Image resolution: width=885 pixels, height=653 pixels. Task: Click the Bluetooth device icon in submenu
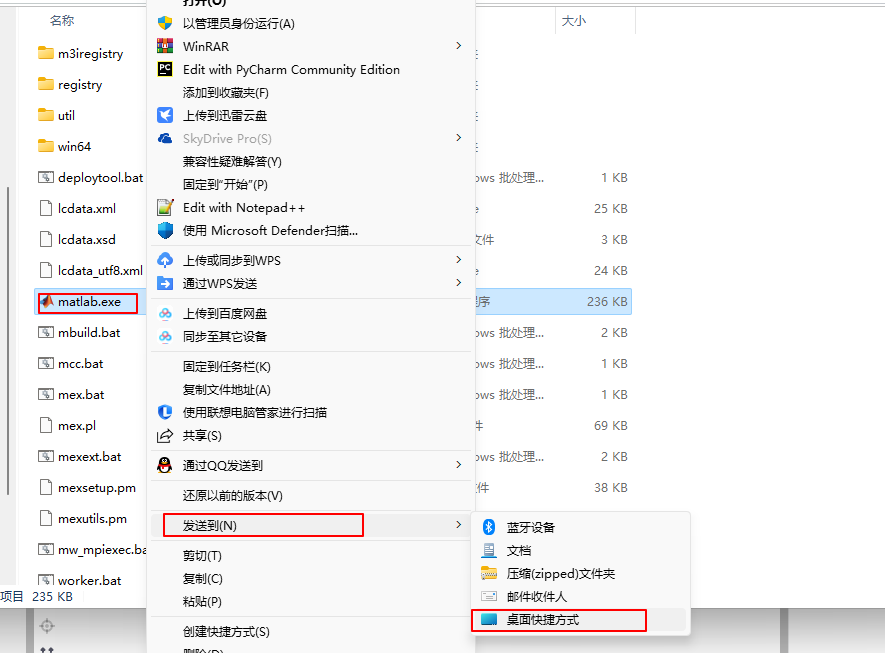tap(489, 527)
